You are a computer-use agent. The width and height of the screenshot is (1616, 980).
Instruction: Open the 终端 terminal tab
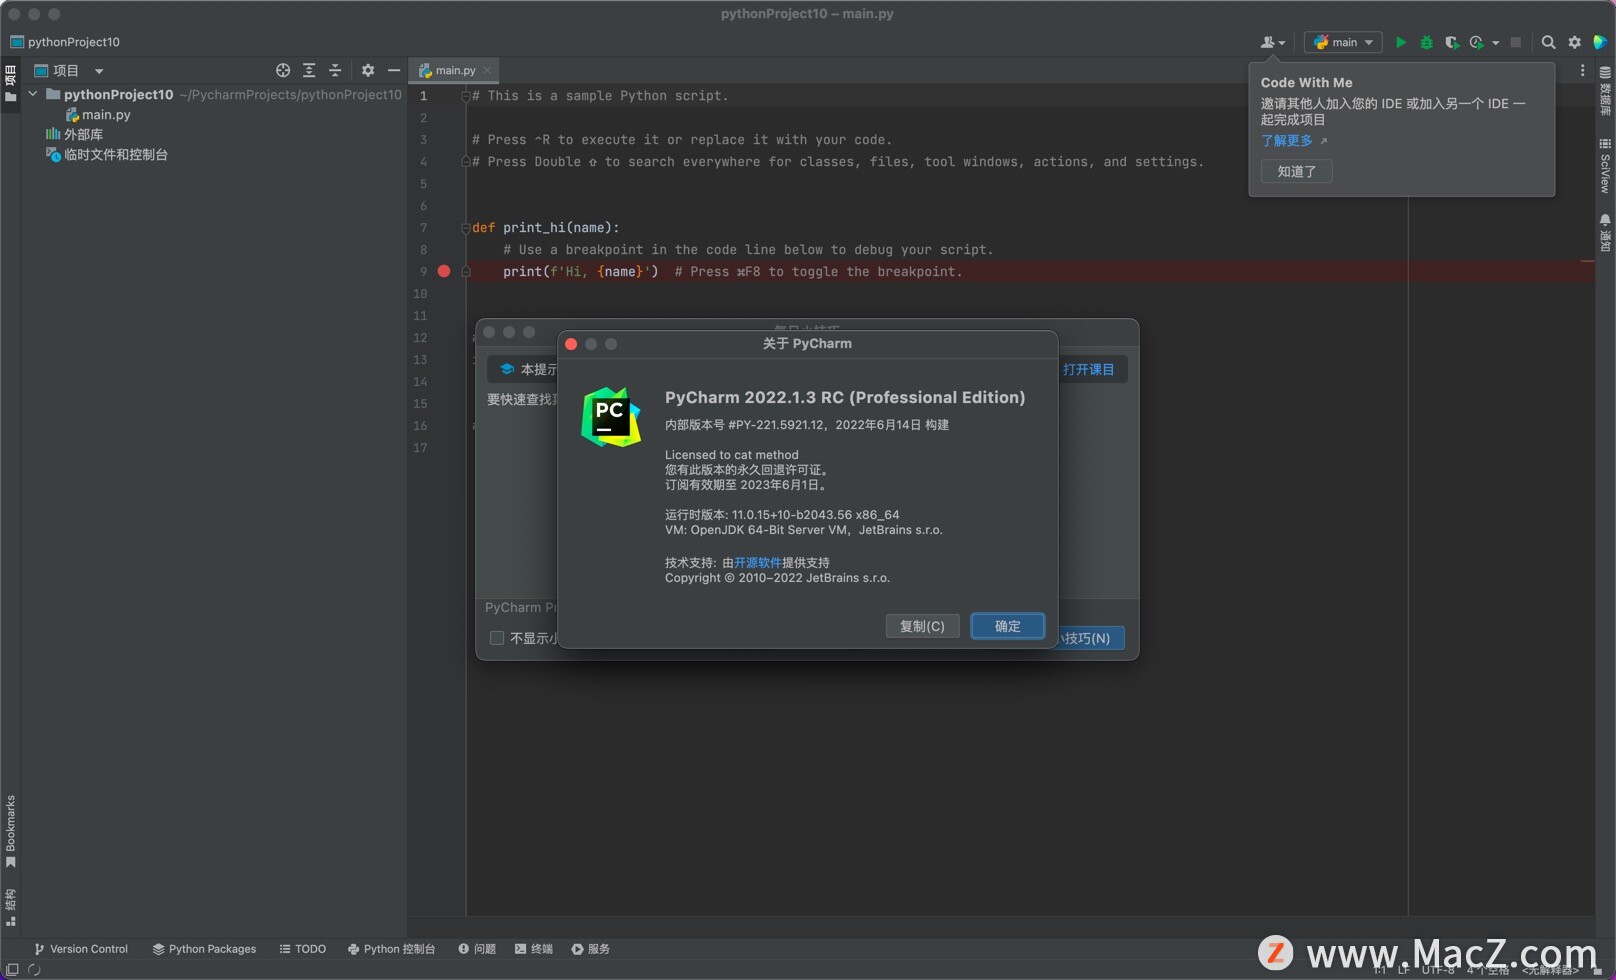click(534, 949)
